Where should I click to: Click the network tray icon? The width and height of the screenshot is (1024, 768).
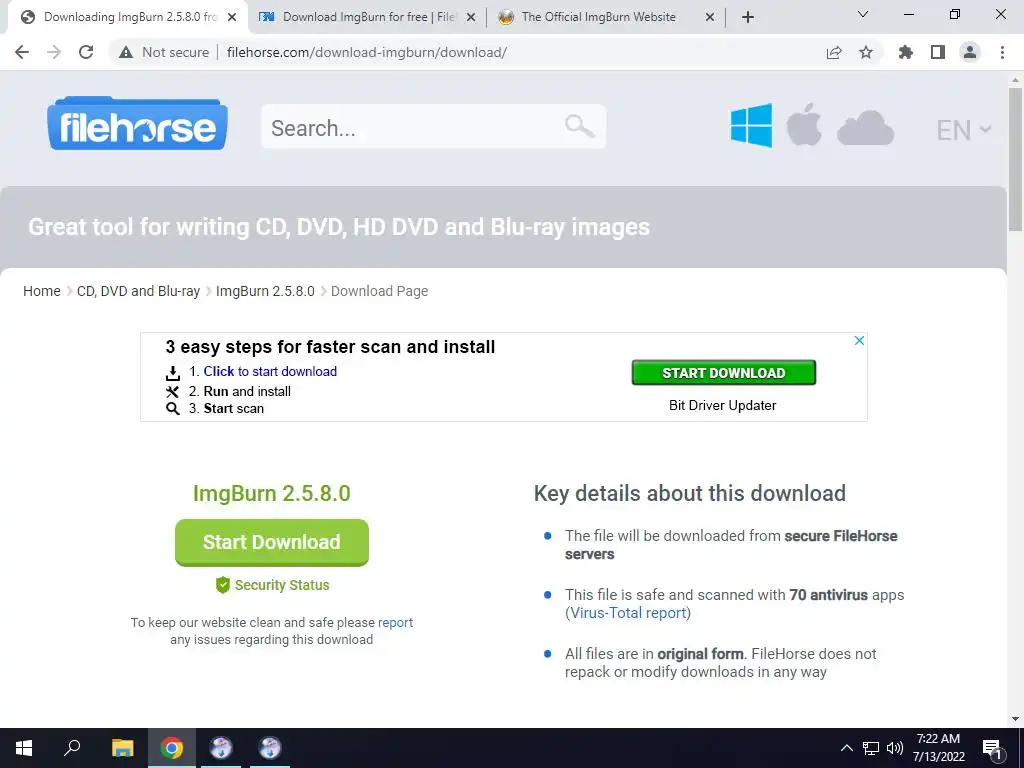[x=871, y=748]
